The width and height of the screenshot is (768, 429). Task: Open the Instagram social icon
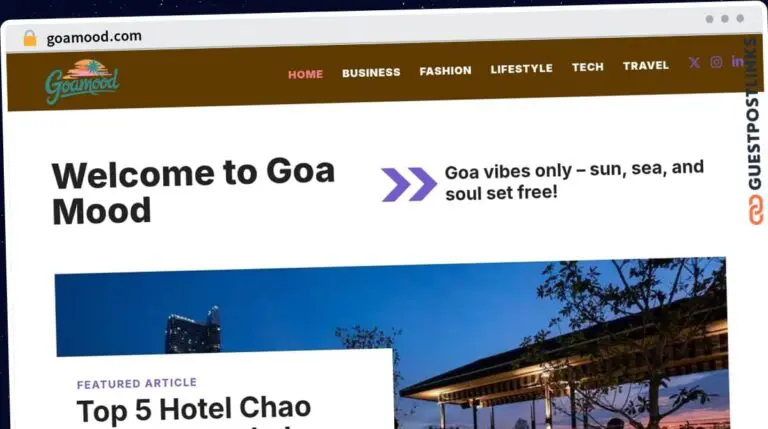tap(716, 62)
